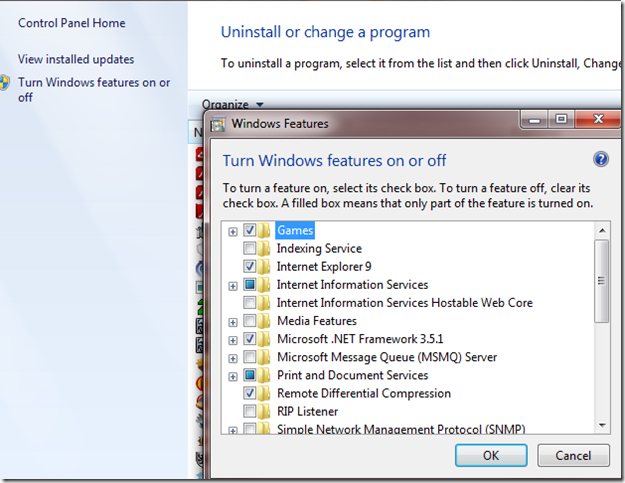Maximize the Windows Features window
This screenshot has height=483, width=625.
pyautogui.click(x=561, y=119)
